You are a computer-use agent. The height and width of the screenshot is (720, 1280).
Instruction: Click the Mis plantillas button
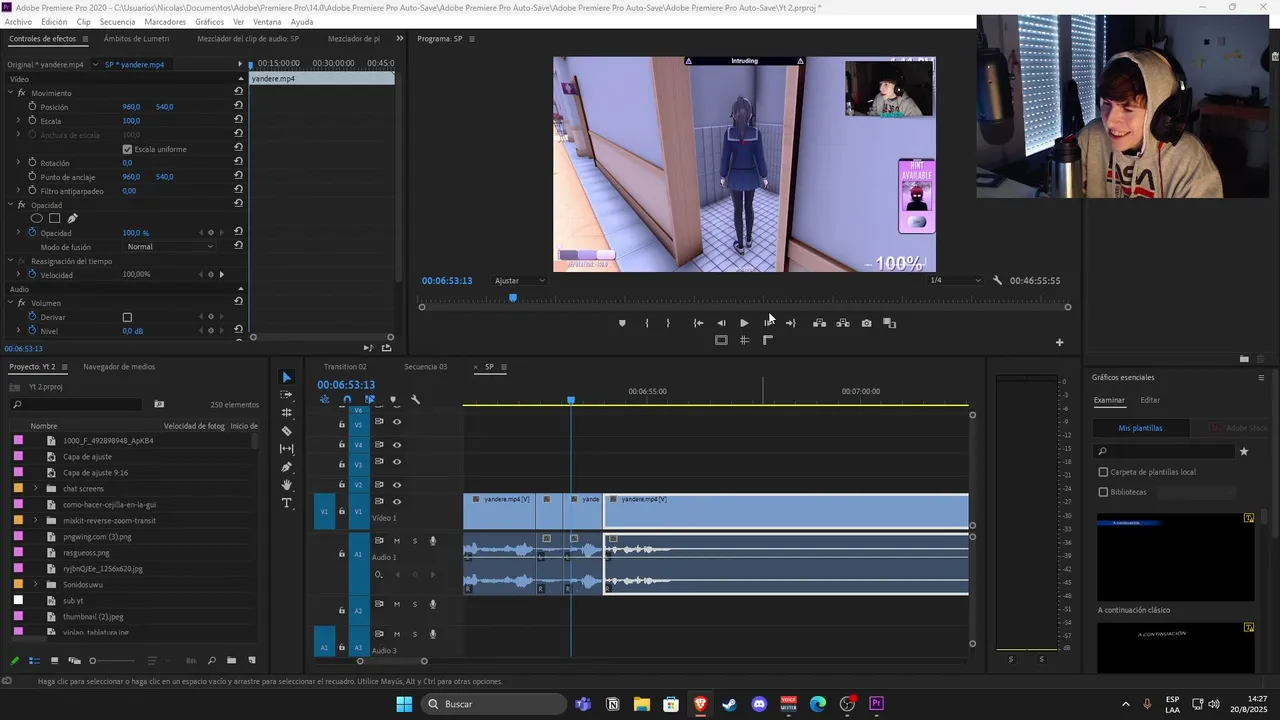(1140, 428)
